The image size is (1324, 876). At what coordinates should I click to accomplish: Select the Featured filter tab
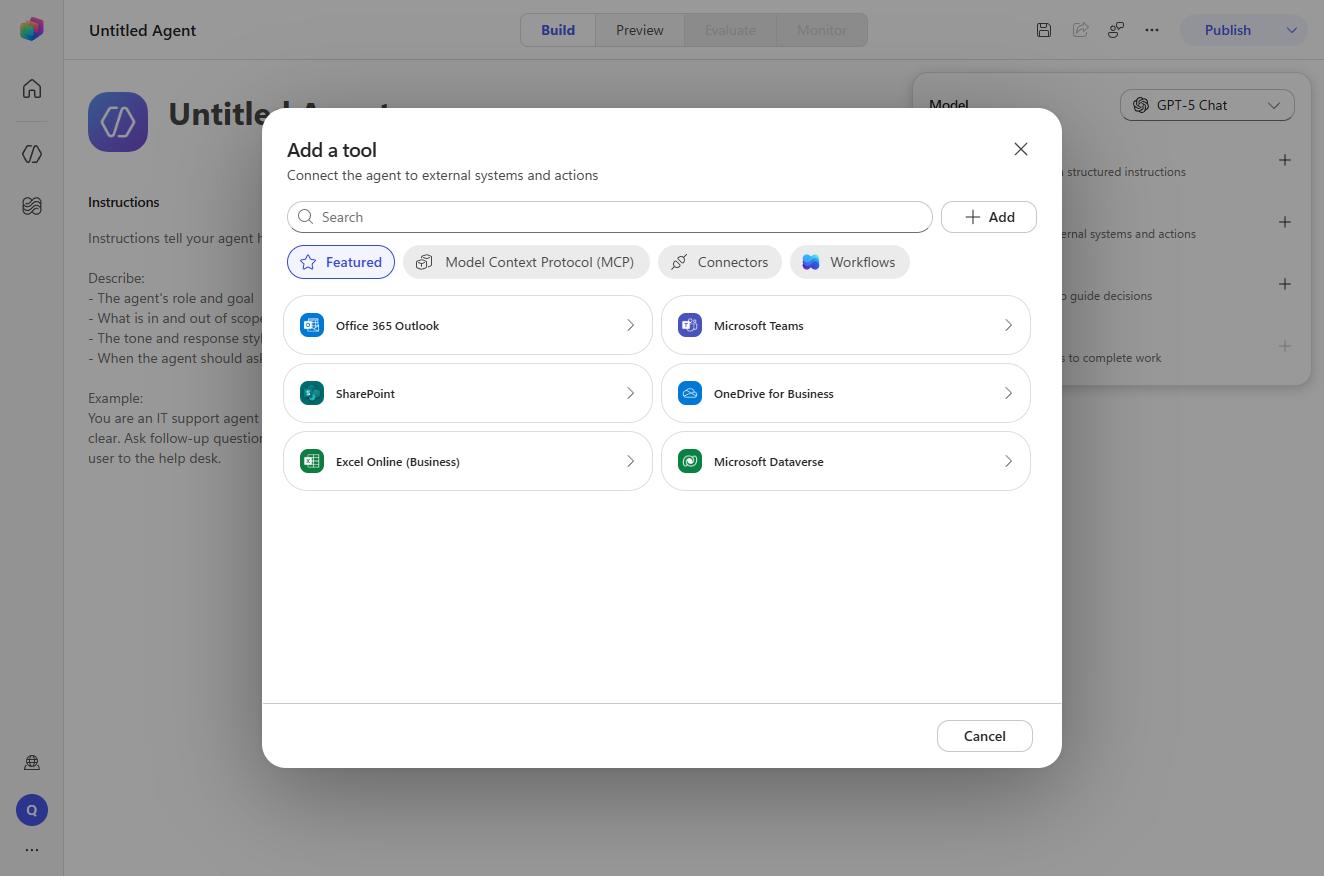pyautogui.click(x=341, y=262)
